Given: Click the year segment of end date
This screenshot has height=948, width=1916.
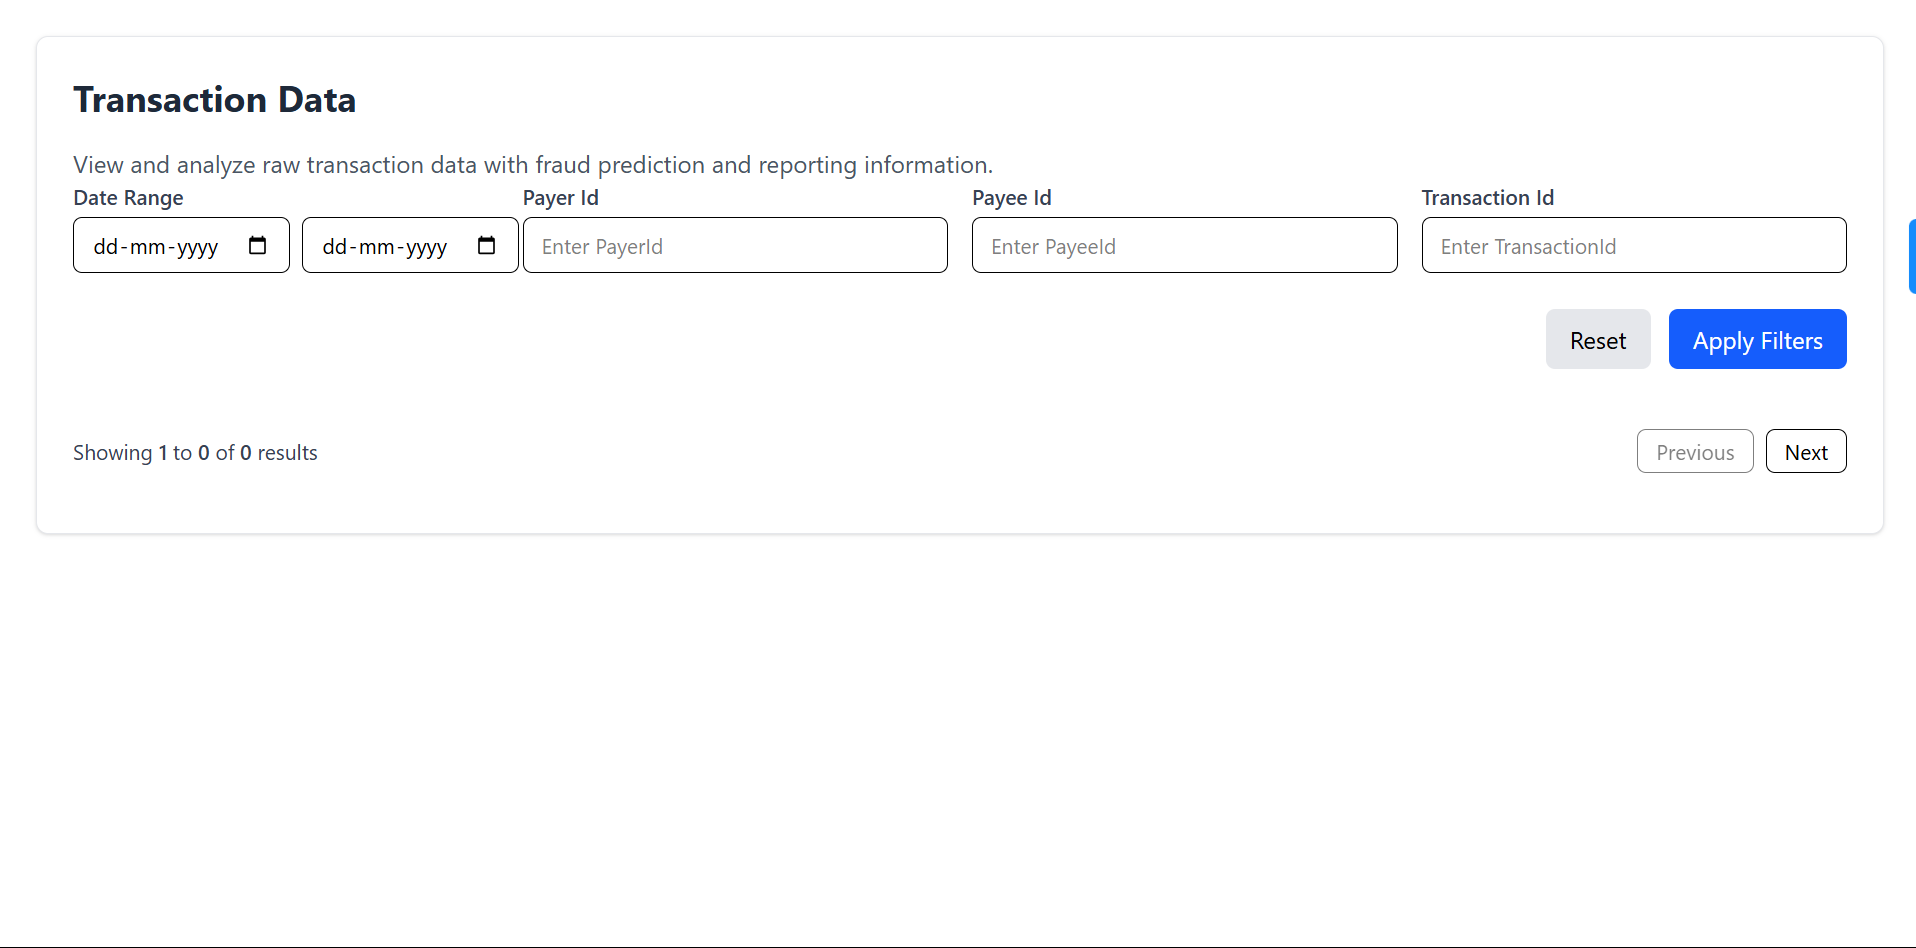Looking at the screenshot, I should click(426, 247).
